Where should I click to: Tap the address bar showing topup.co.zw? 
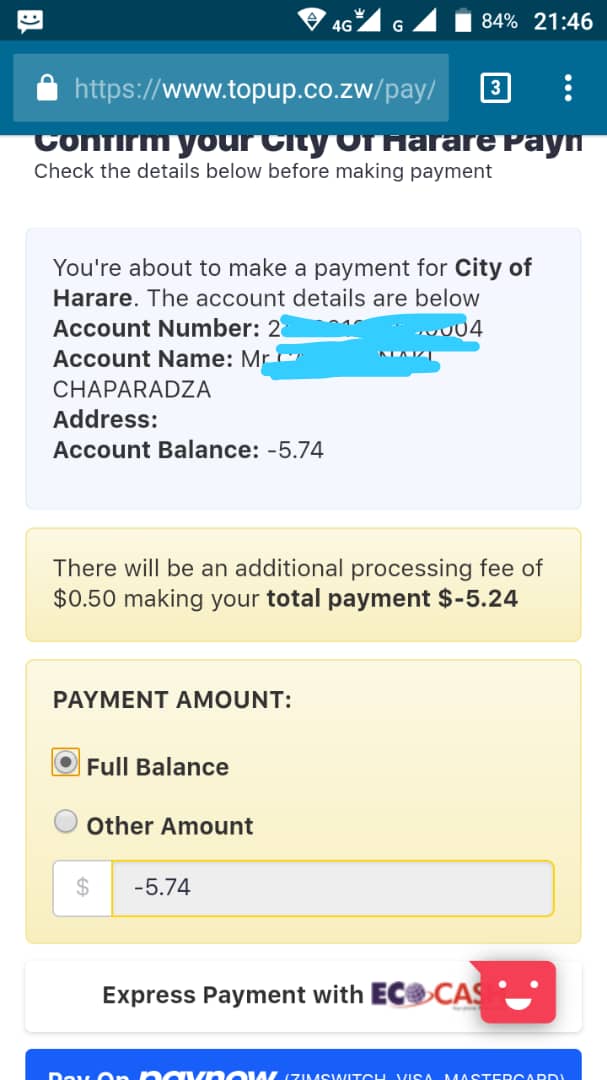tap(250, 88)
